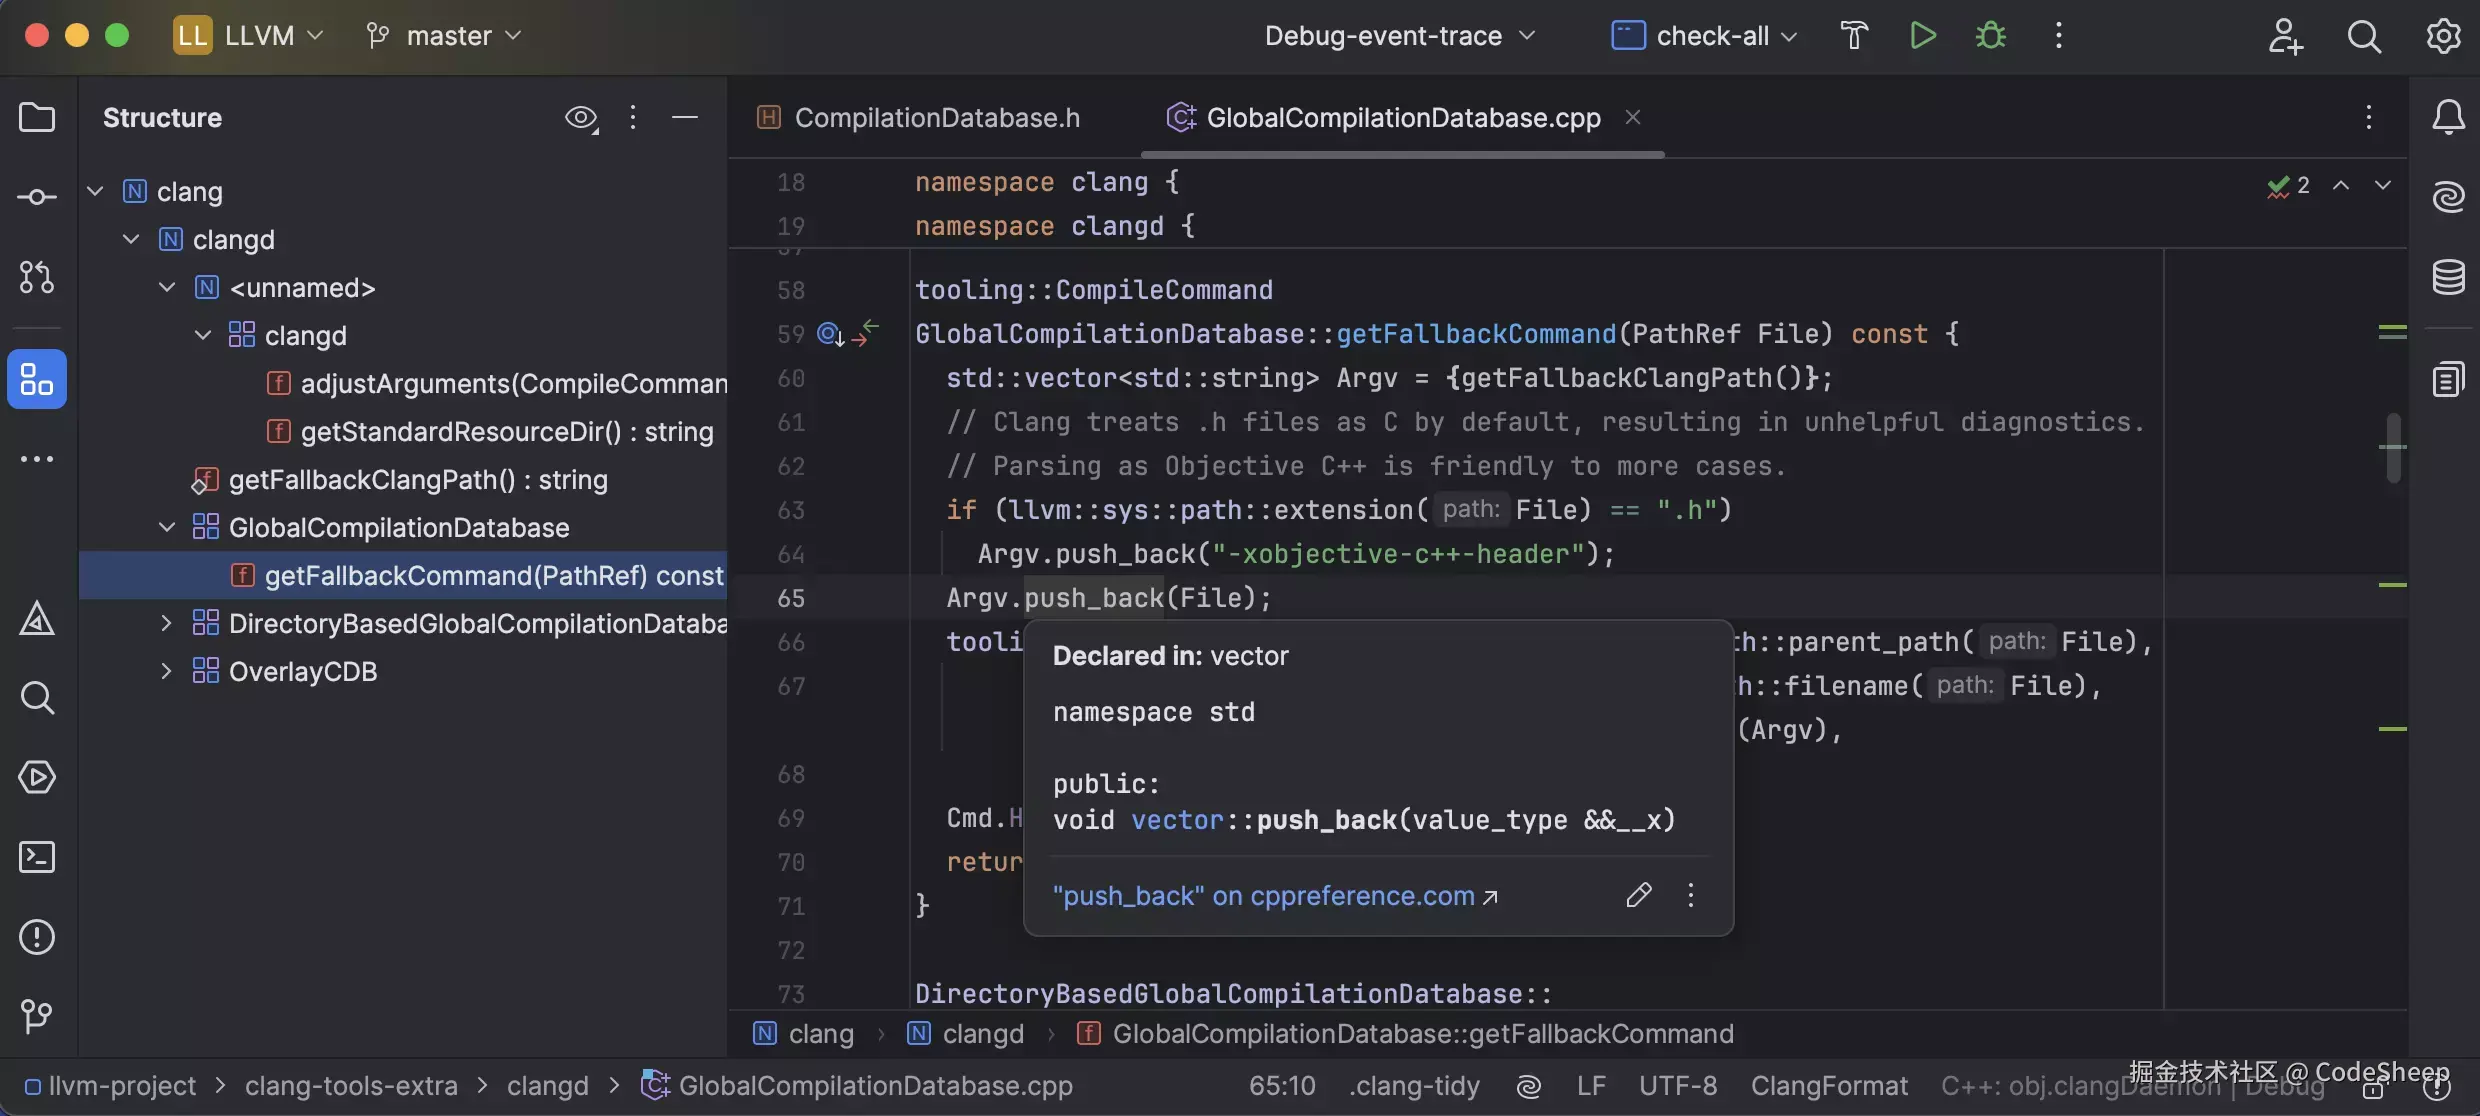Click ClangFormat in the status bar

[1828, 1086]
